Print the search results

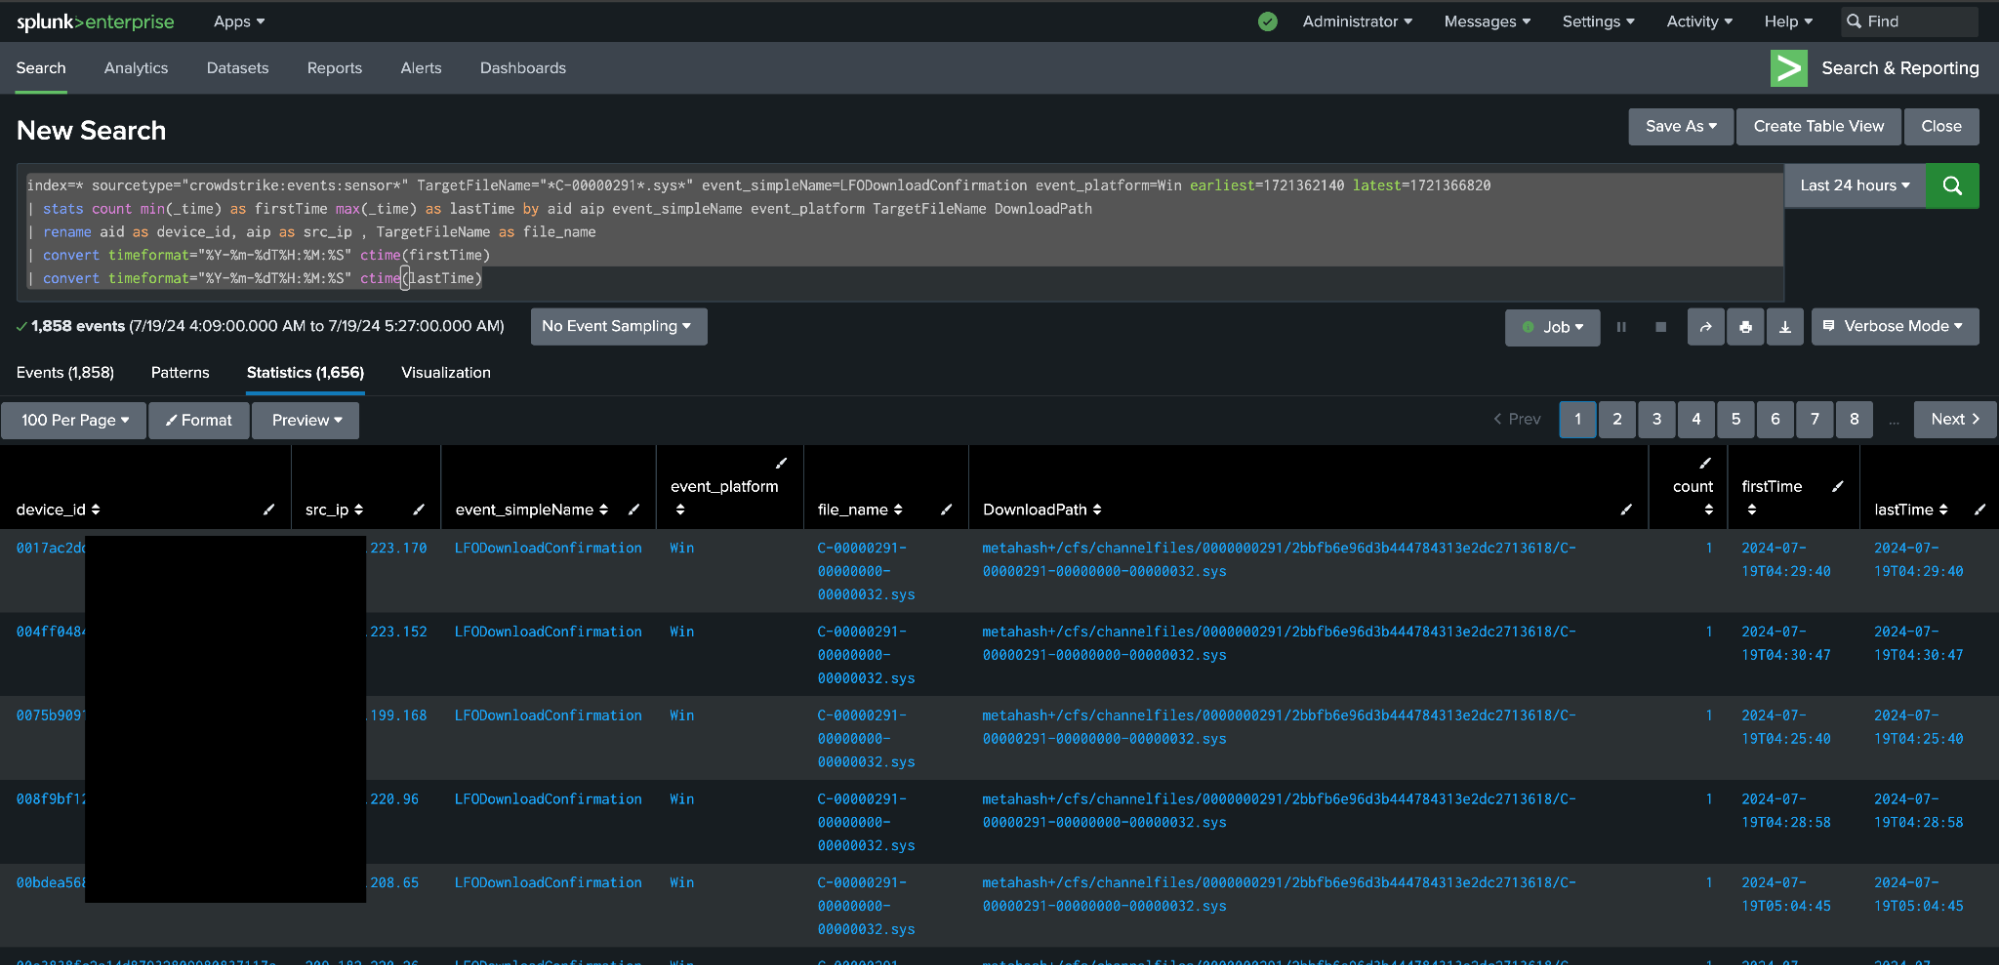coord(1745,327)
